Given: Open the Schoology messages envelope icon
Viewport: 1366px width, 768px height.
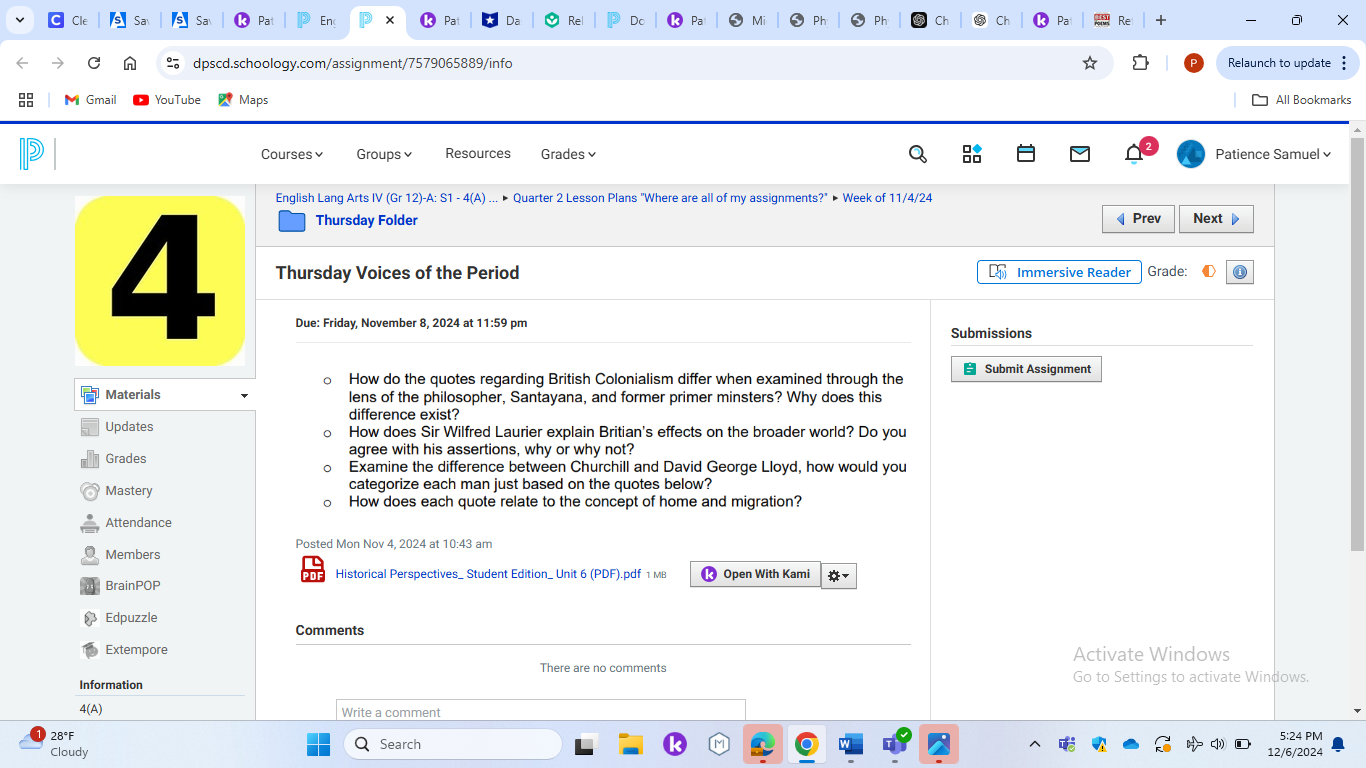Looking at the screenshot, I should pyautogui.click(x=1080, y=154).
